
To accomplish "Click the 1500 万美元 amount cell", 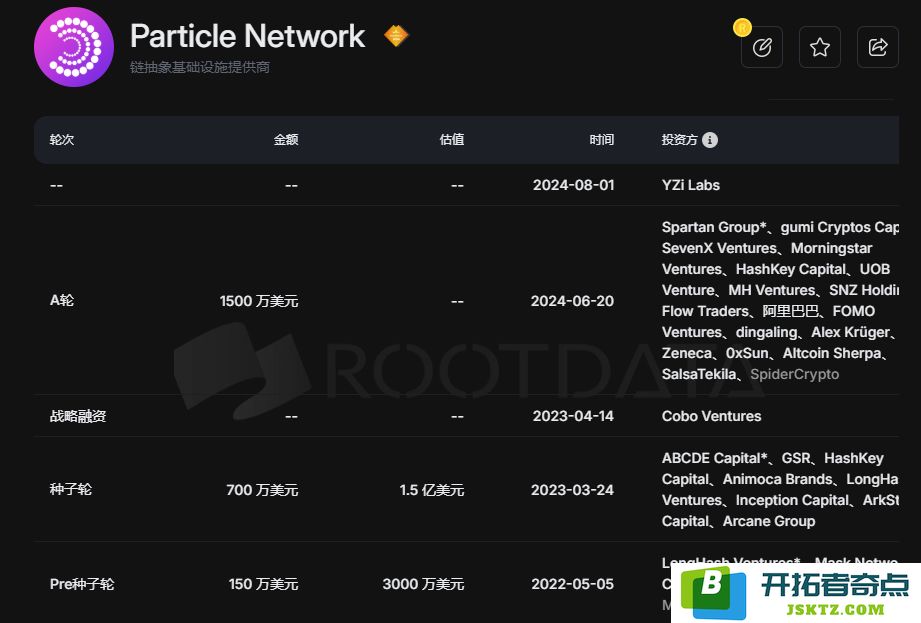I will tap(259, 301).
